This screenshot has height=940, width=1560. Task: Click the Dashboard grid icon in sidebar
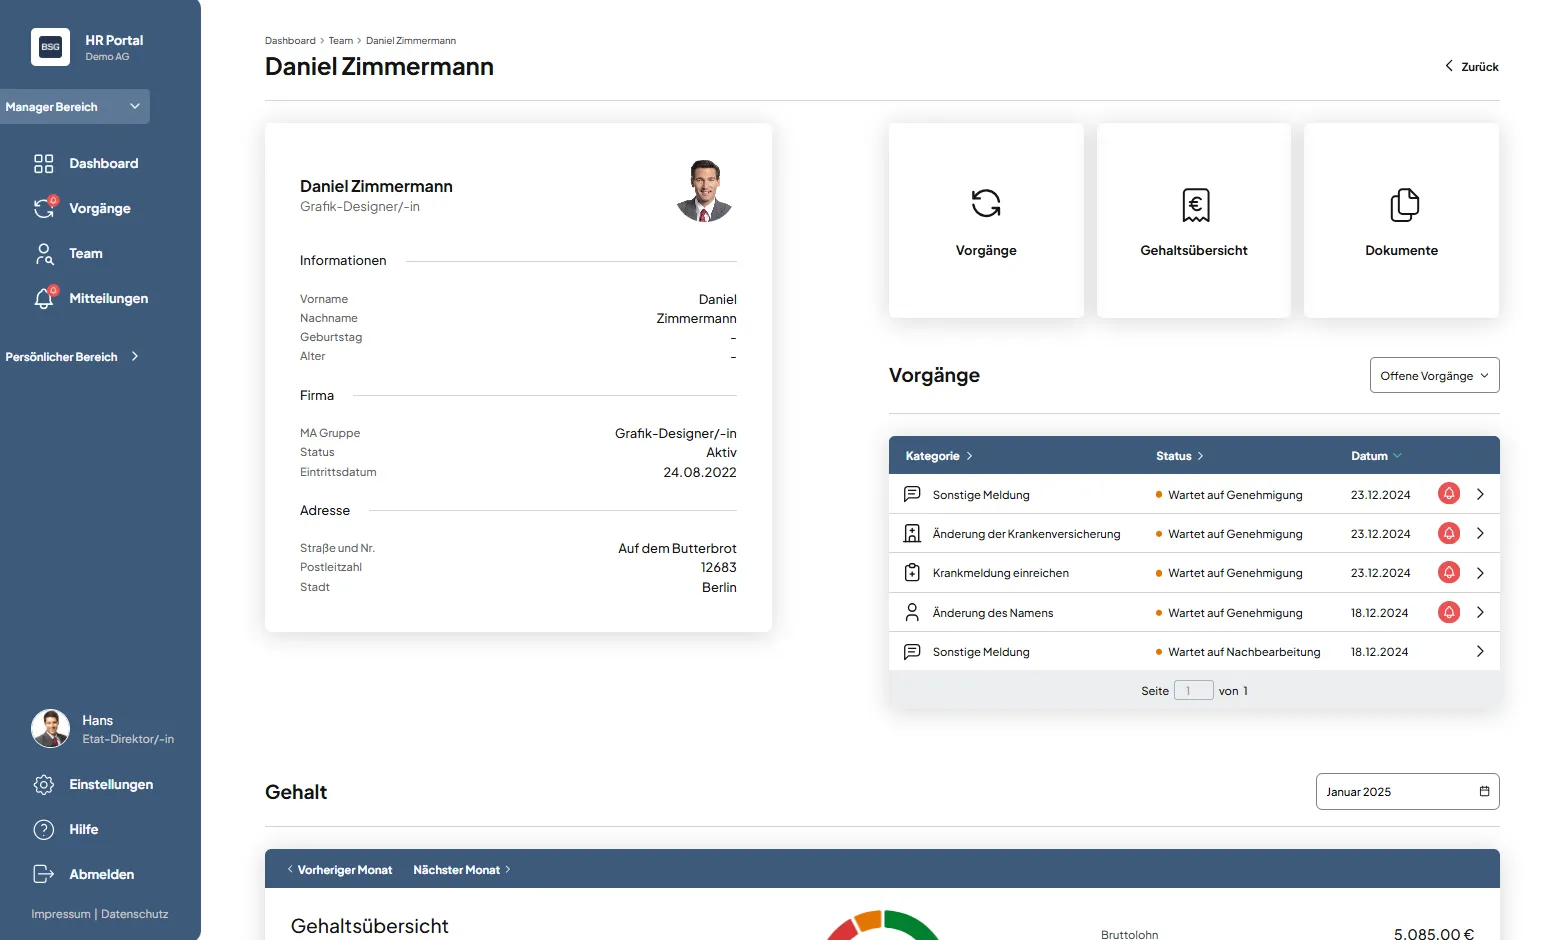(44, 164)
